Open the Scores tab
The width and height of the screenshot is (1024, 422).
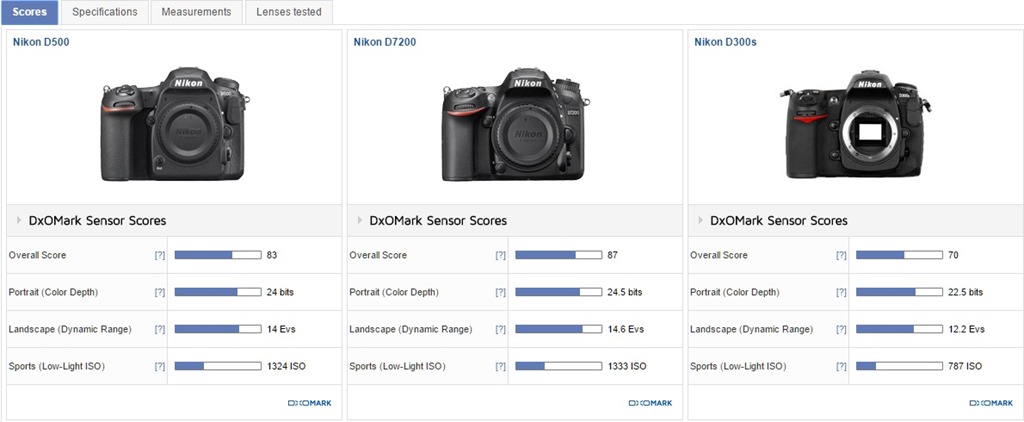(29, 12)
